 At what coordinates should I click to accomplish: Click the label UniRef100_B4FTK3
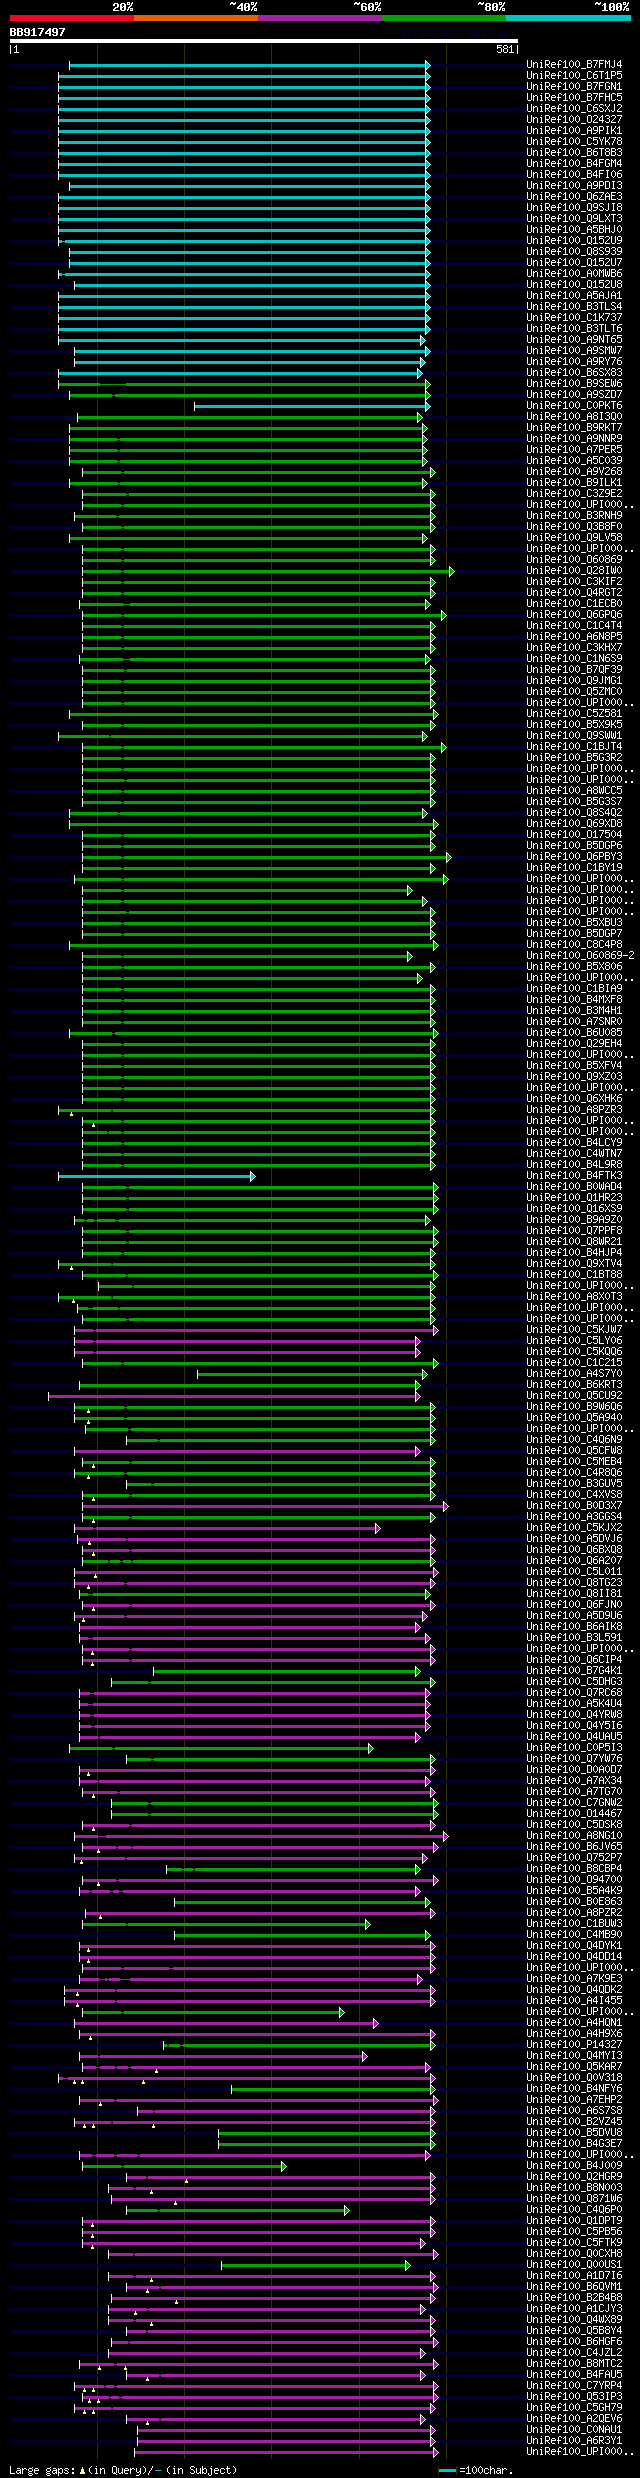[x=574, y=1175]
